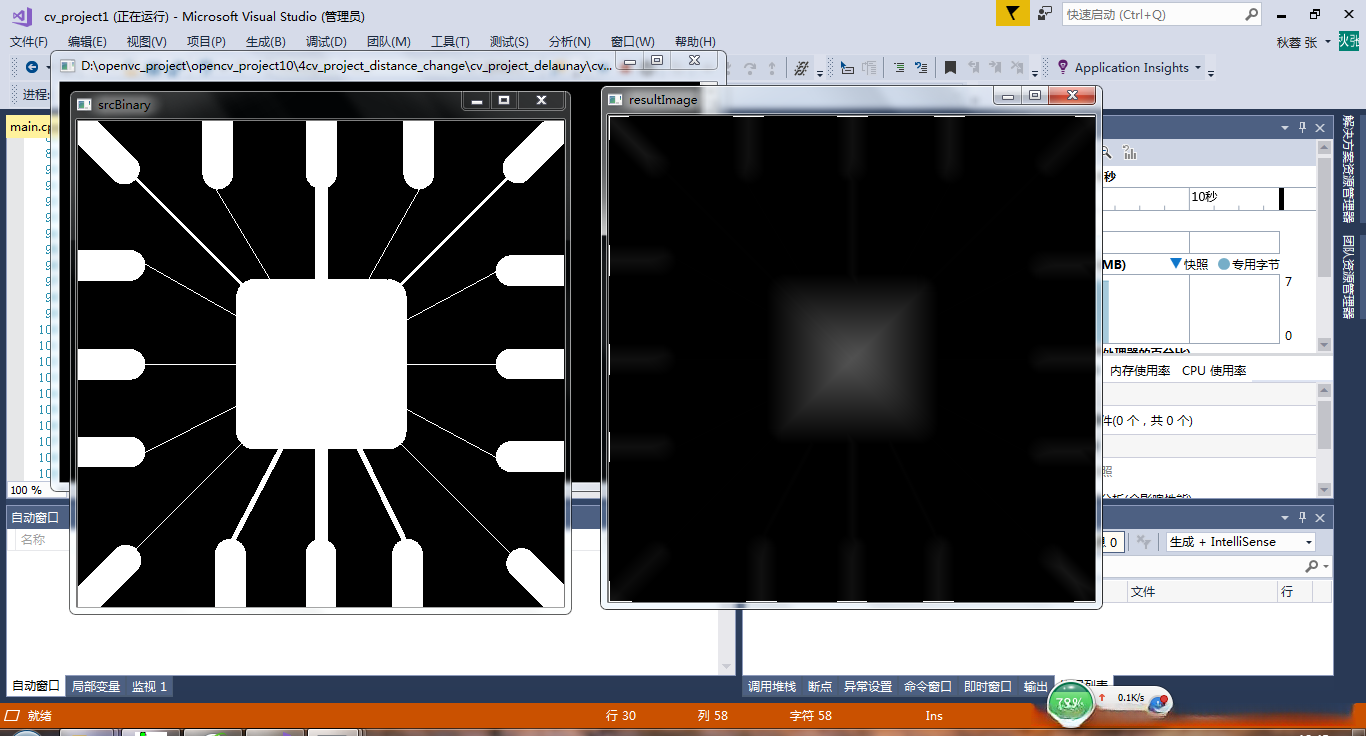Click the previous bookmark icon
Screen dimensions: 1366x736
(x=973, y=68)
